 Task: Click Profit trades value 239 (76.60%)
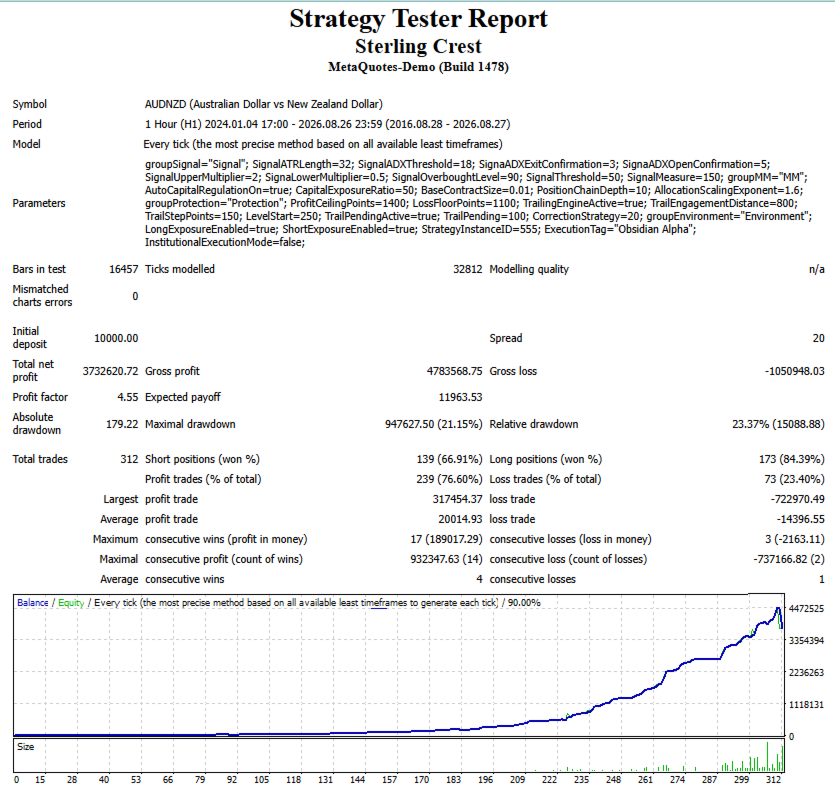point(449,479)
